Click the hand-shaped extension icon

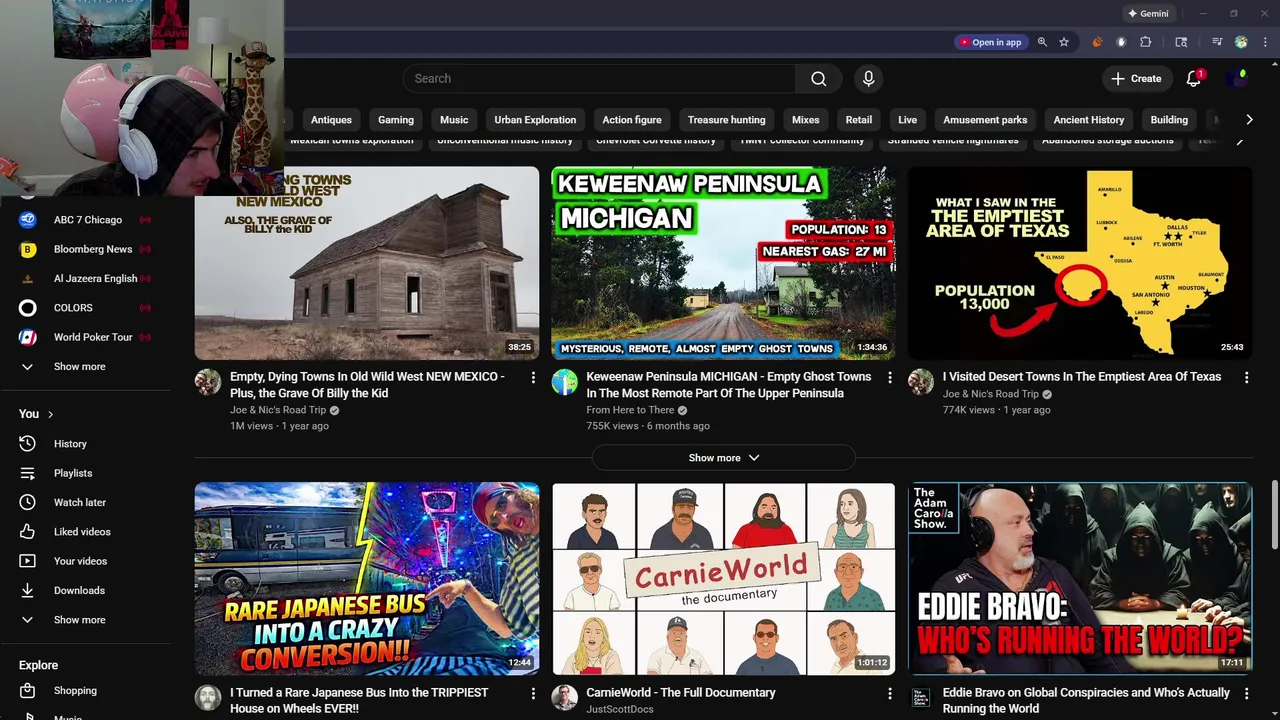[1121, 42]
